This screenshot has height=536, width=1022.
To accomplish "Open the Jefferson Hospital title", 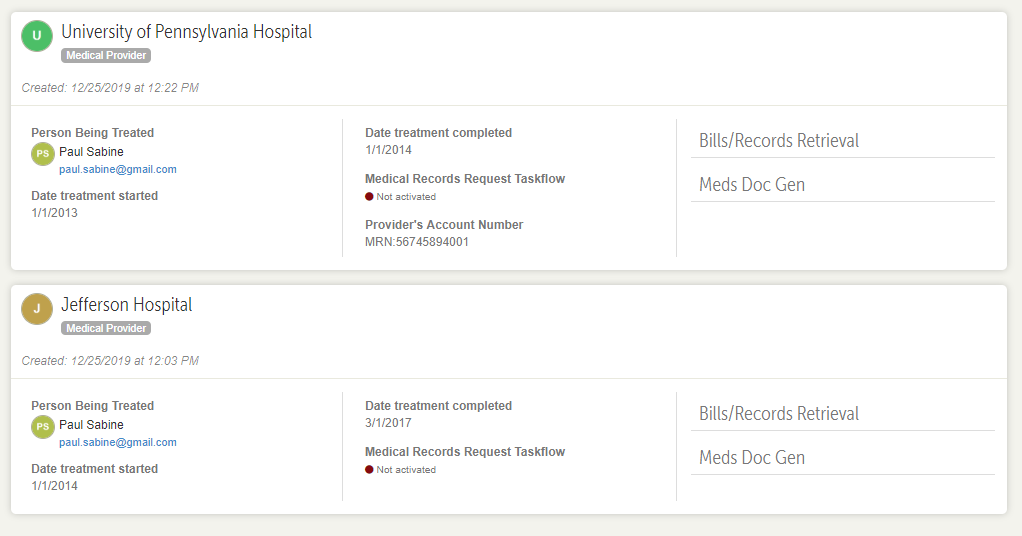I will (x=127, y=305).
